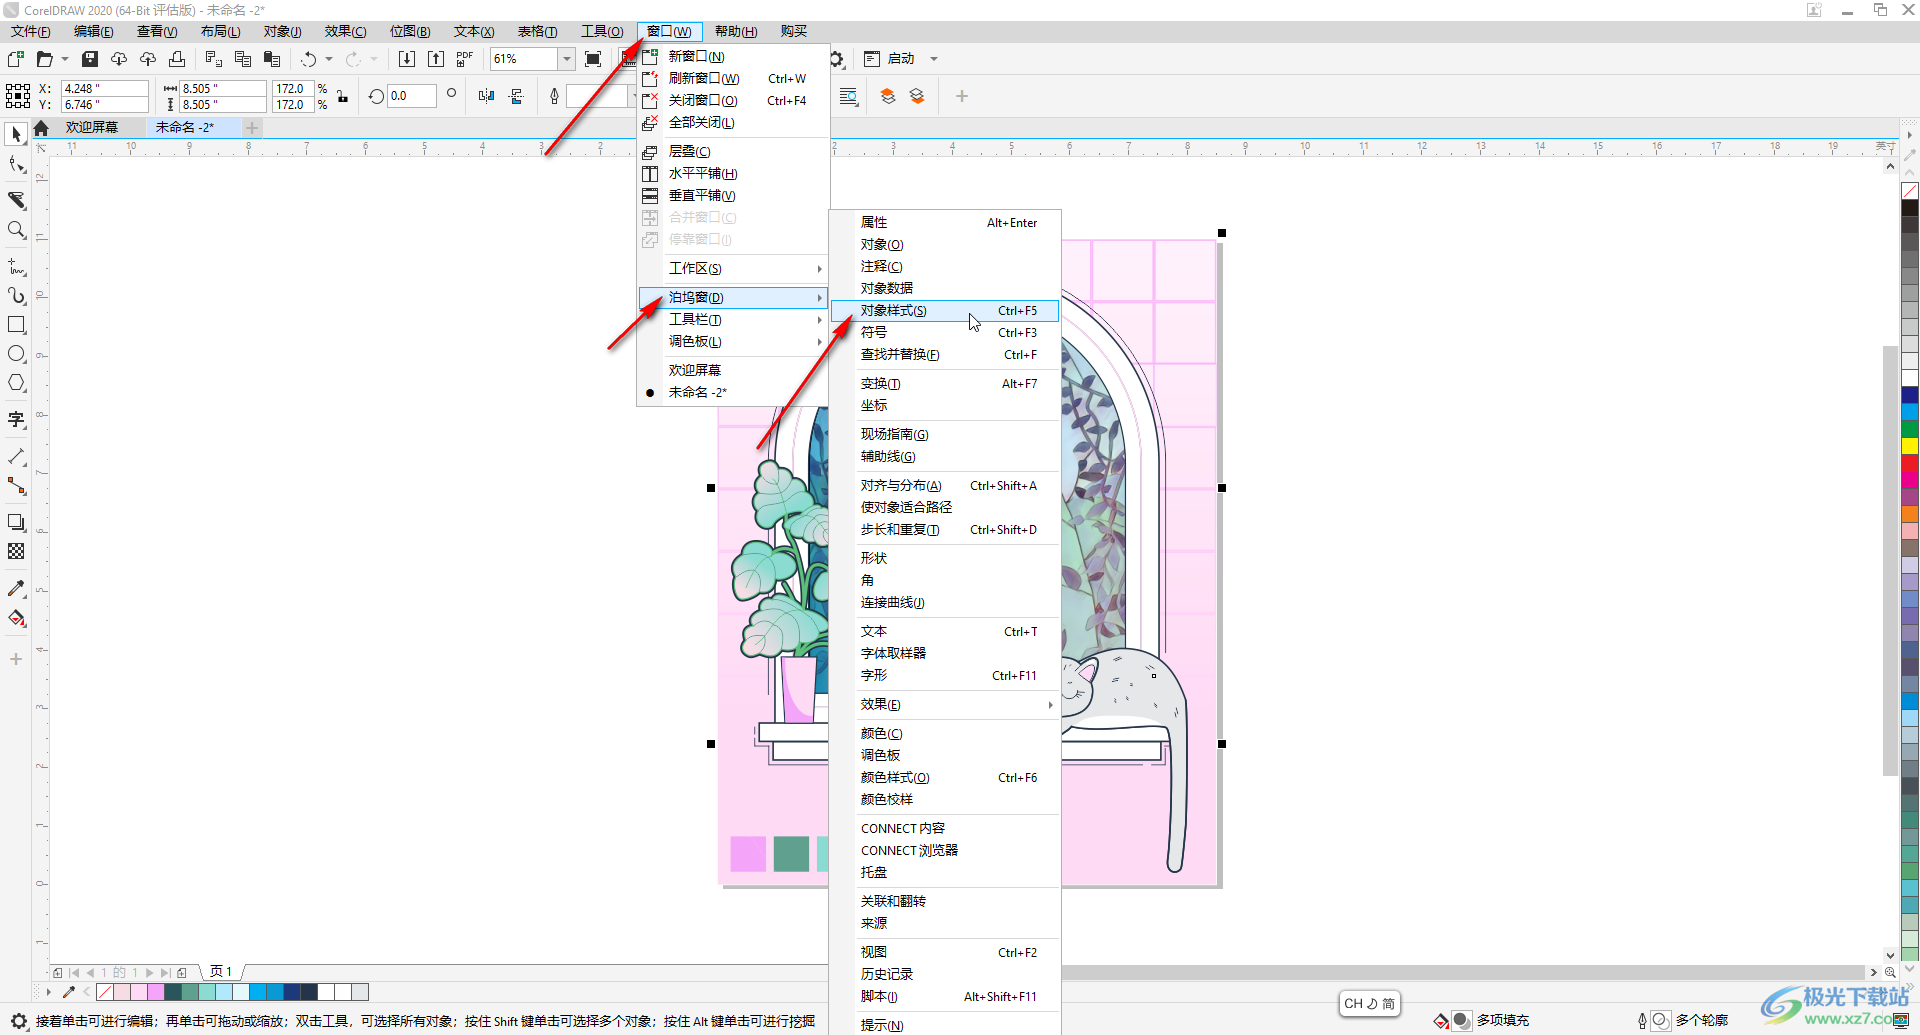
Task: Open the 文件(F) menu
Action: point(31,32)
